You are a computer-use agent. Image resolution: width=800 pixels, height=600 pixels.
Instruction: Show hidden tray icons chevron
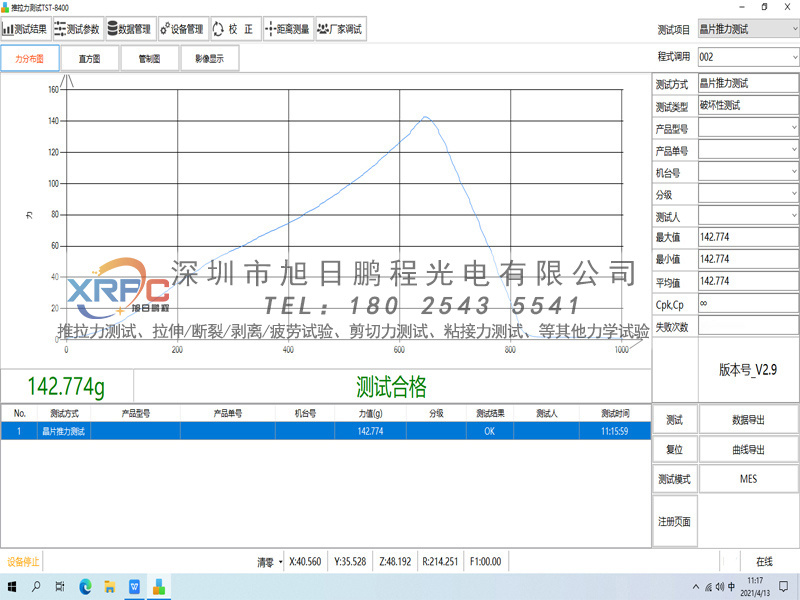(695, 587)
